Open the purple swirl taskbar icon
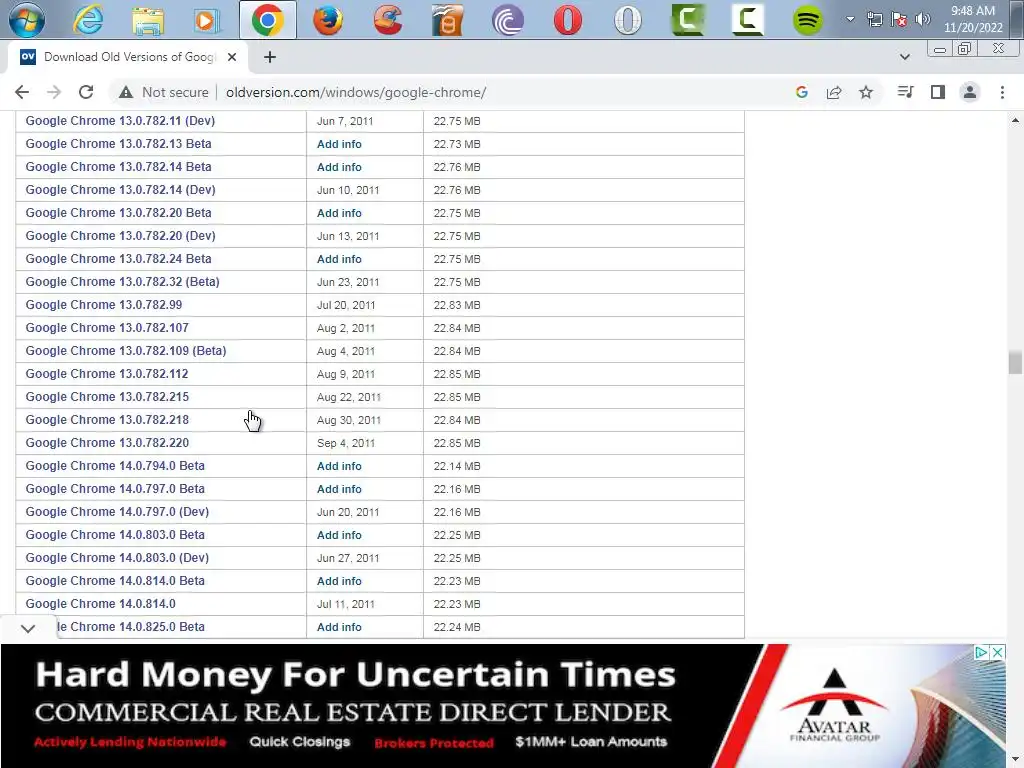1024x768 pixels. (x=507, y=20)
